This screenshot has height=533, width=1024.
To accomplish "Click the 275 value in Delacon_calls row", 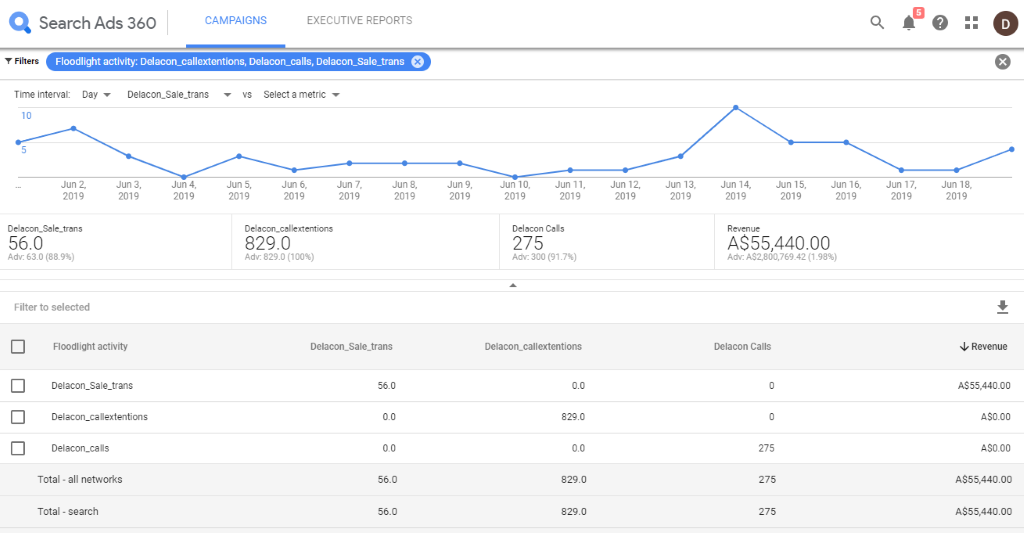I will coord(766,448).
